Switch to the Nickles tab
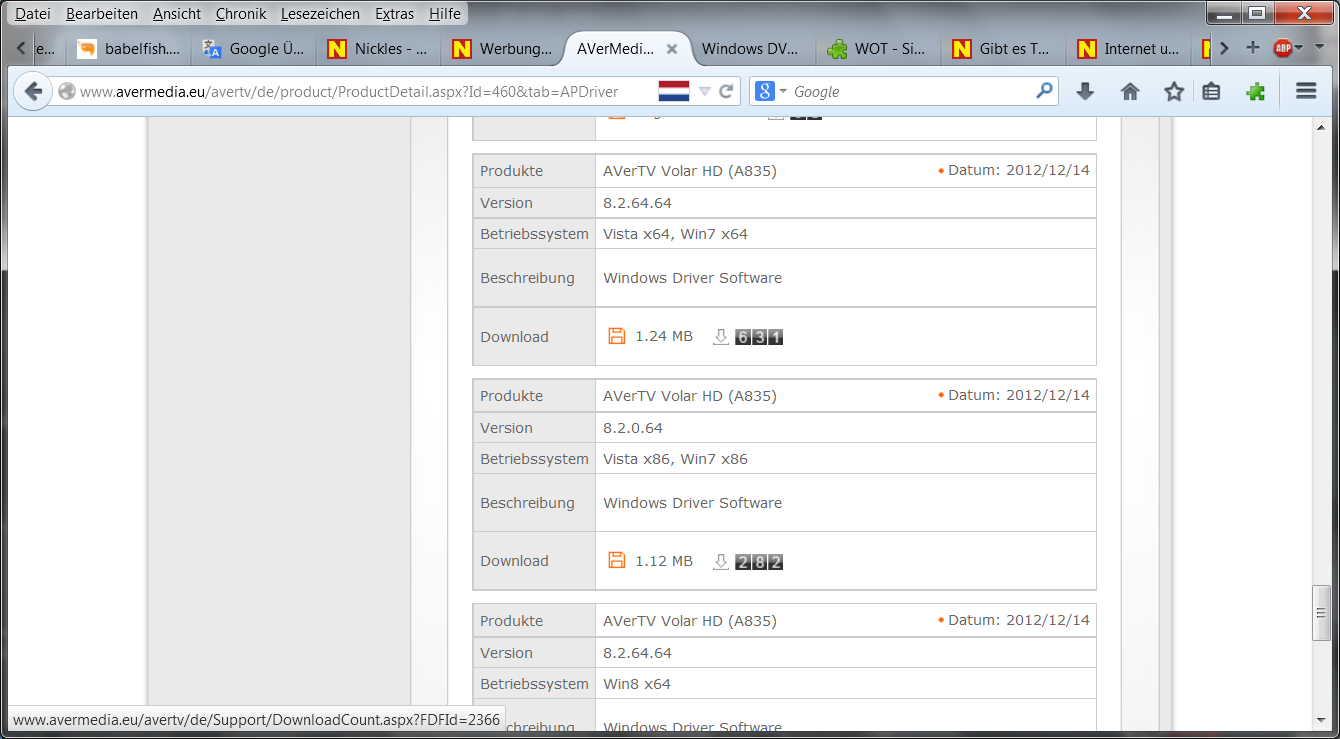The image size is (1340, 739). pyautogui.click(x=379, y=48)
